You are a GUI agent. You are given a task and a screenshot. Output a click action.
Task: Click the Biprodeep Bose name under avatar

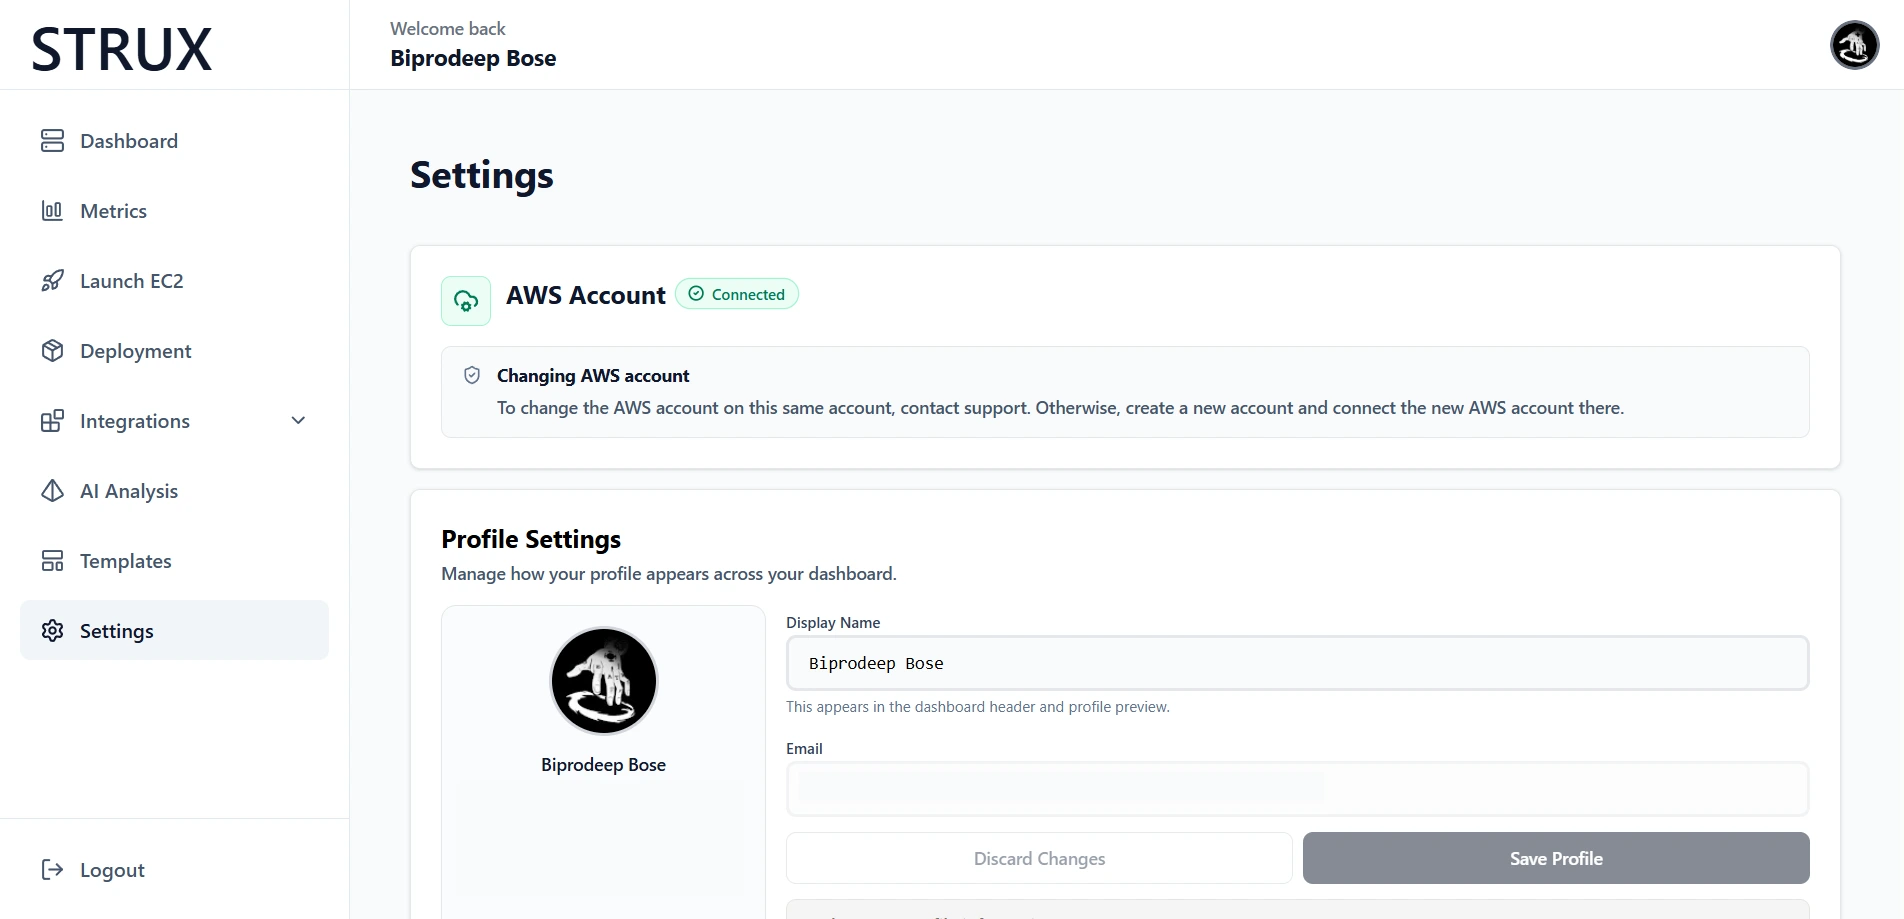603,765
